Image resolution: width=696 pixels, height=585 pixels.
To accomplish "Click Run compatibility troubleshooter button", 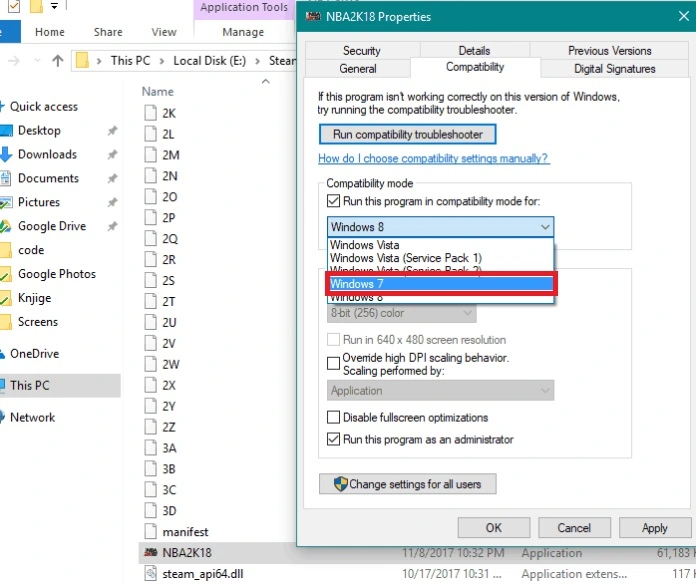I will pyautogui.click(x=407, y=134).
